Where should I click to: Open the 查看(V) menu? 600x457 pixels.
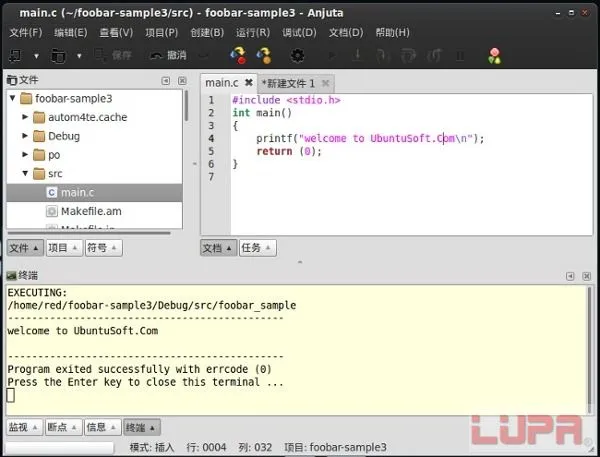[116, 33]
